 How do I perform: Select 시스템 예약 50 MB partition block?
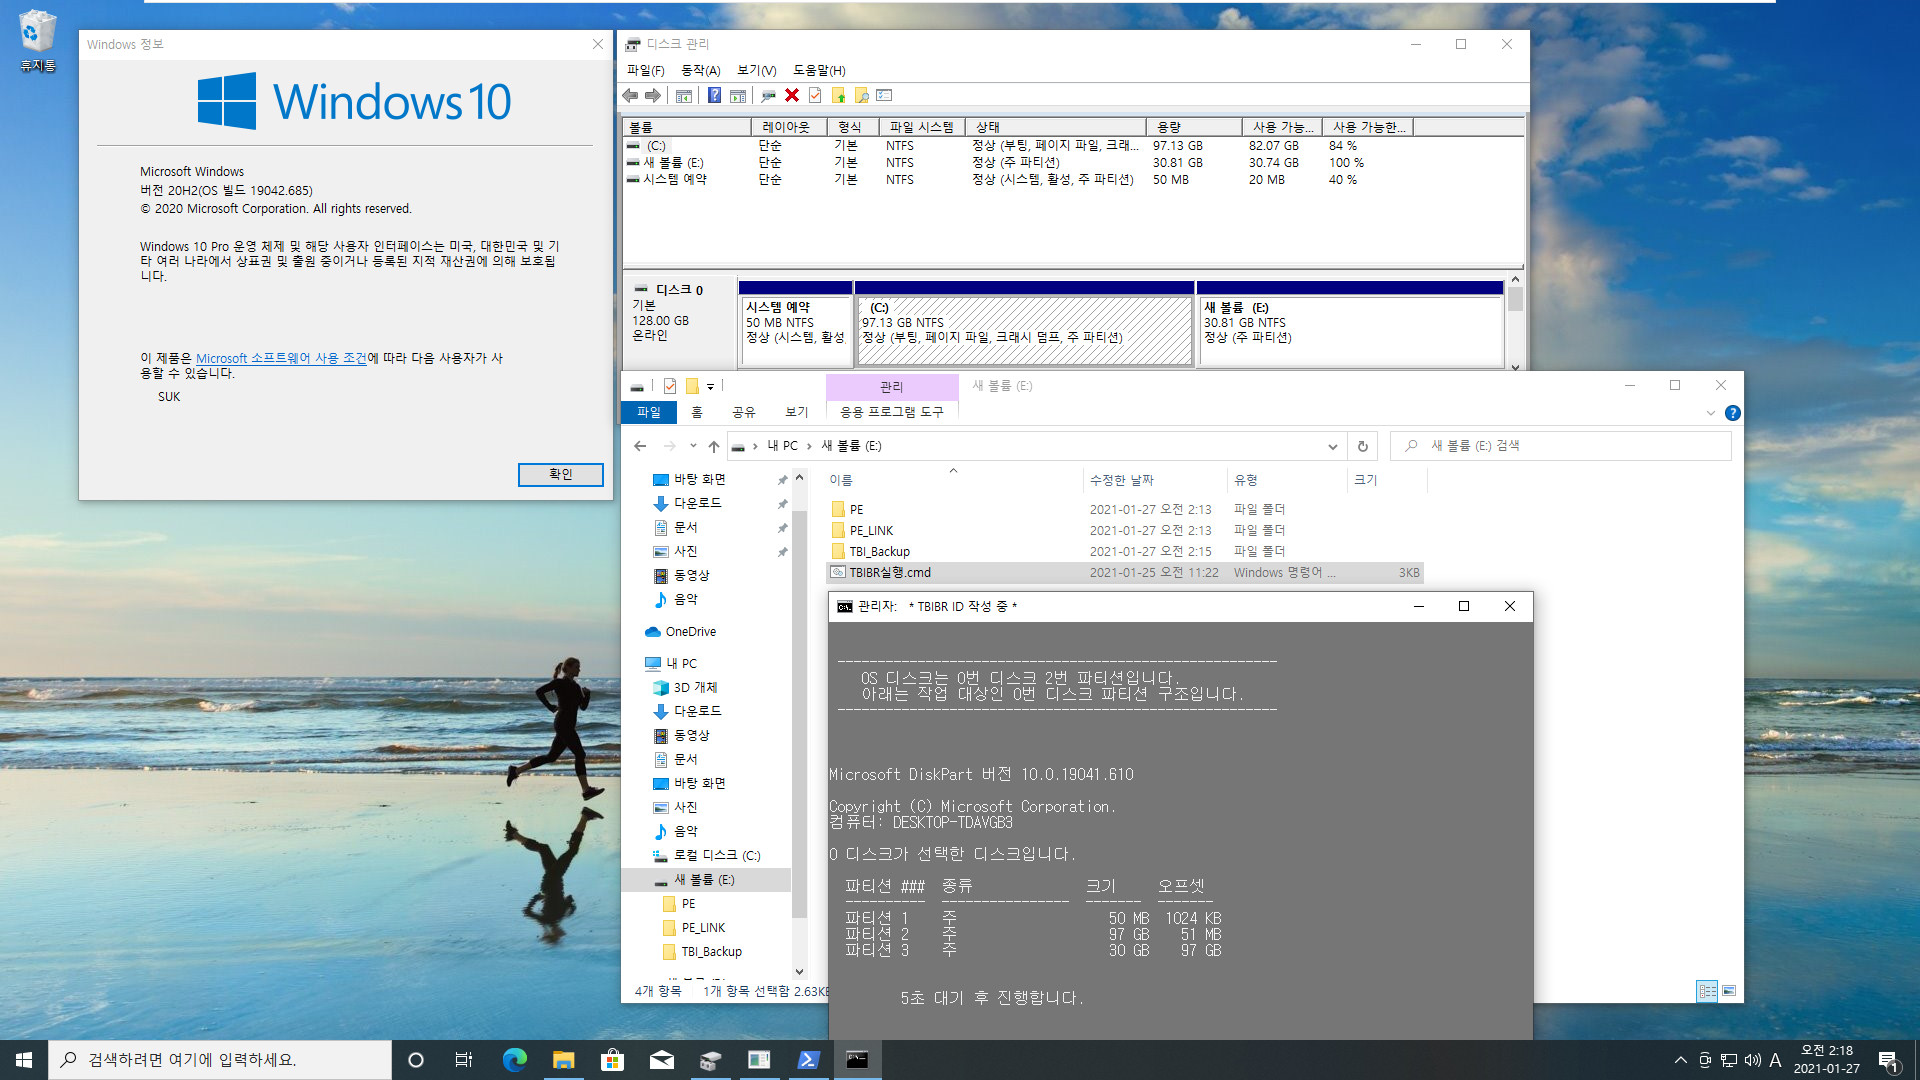[x=795, y=324]
